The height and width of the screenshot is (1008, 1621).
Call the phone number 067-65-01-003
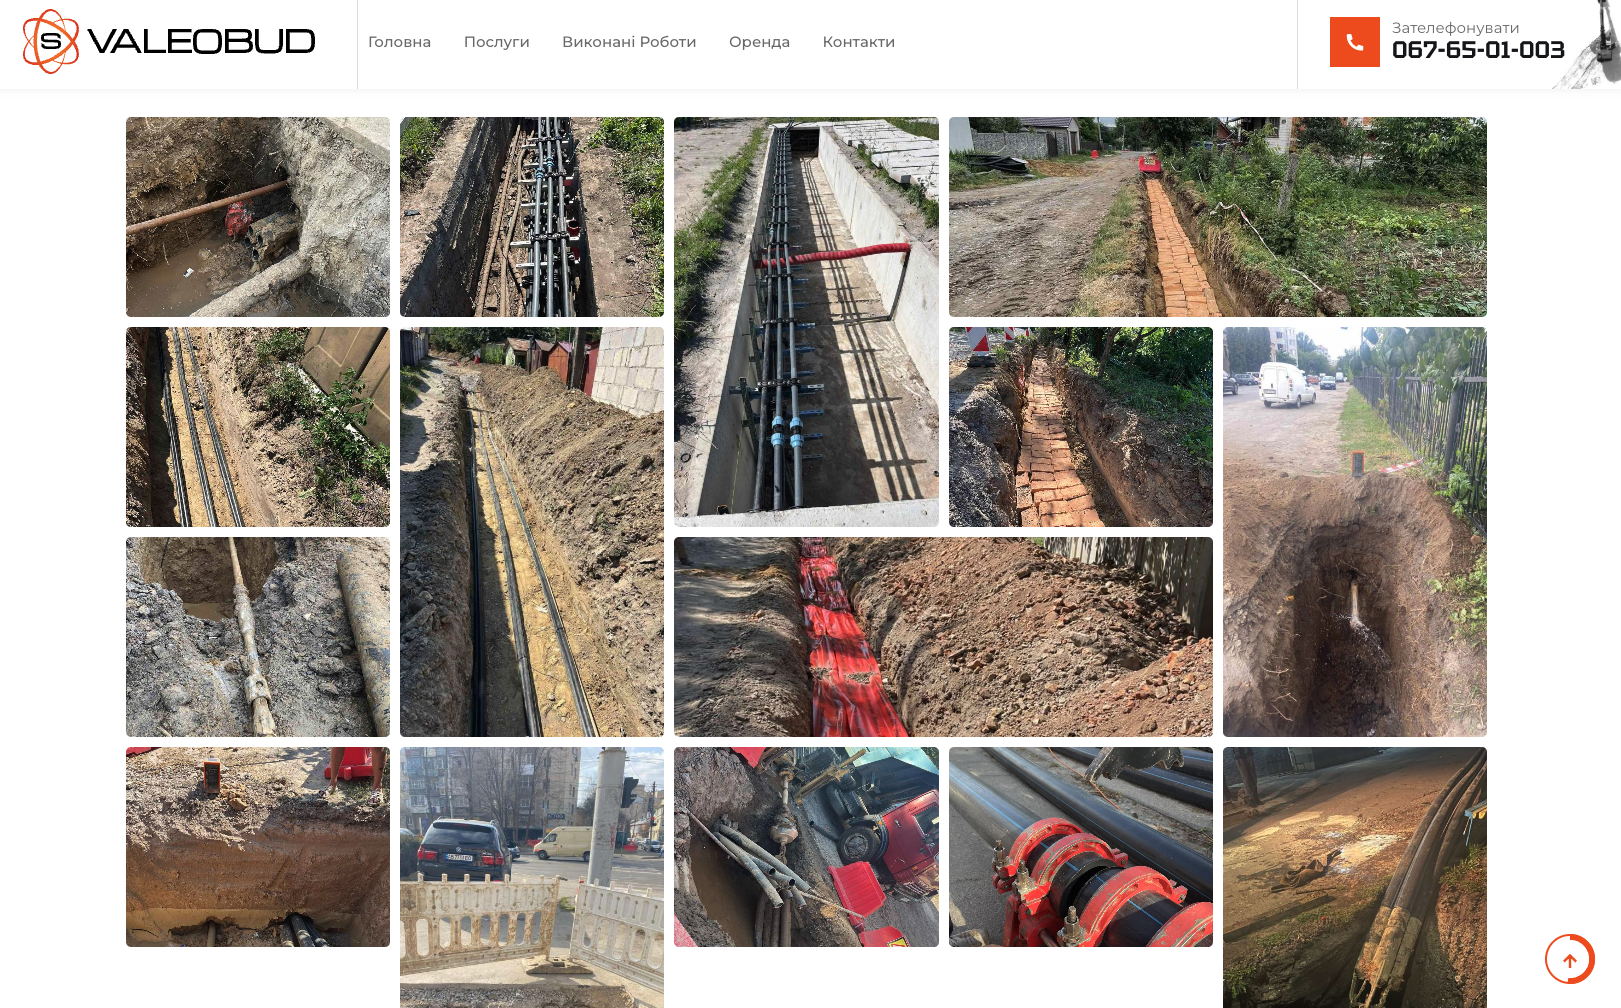(1477, 50)
